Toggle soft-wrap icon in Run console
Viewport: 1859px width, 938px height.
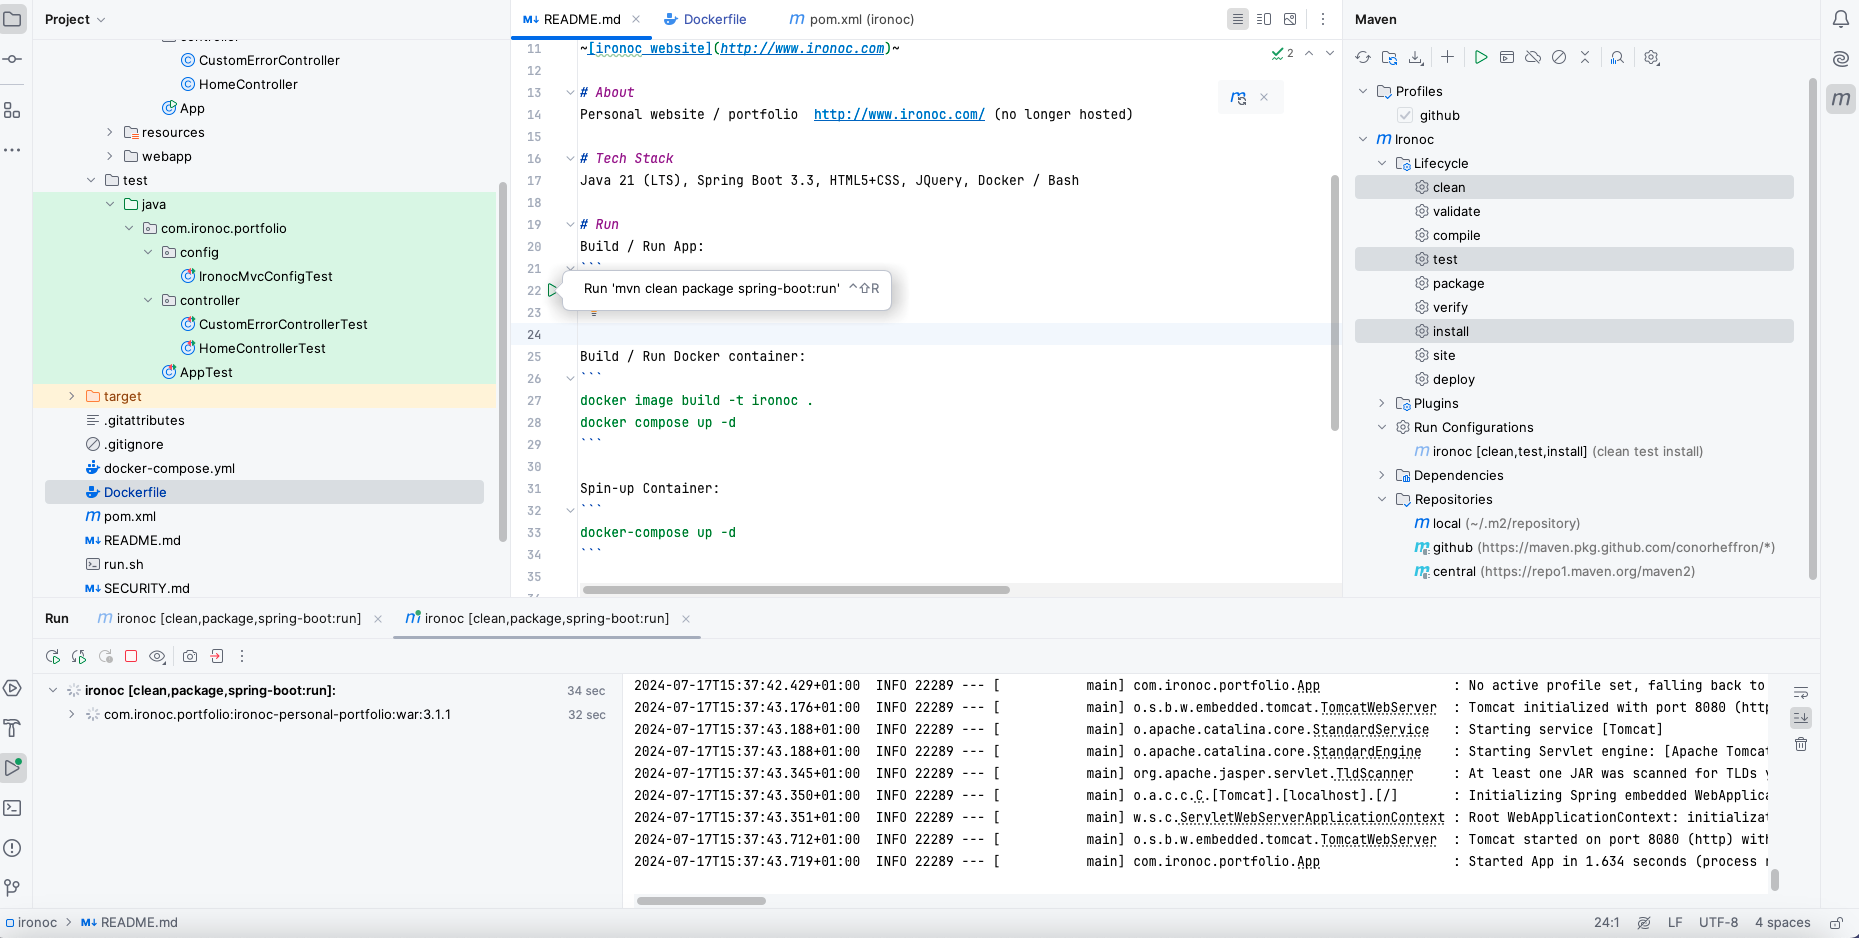pyautogui.click(x=1801, y=692)
